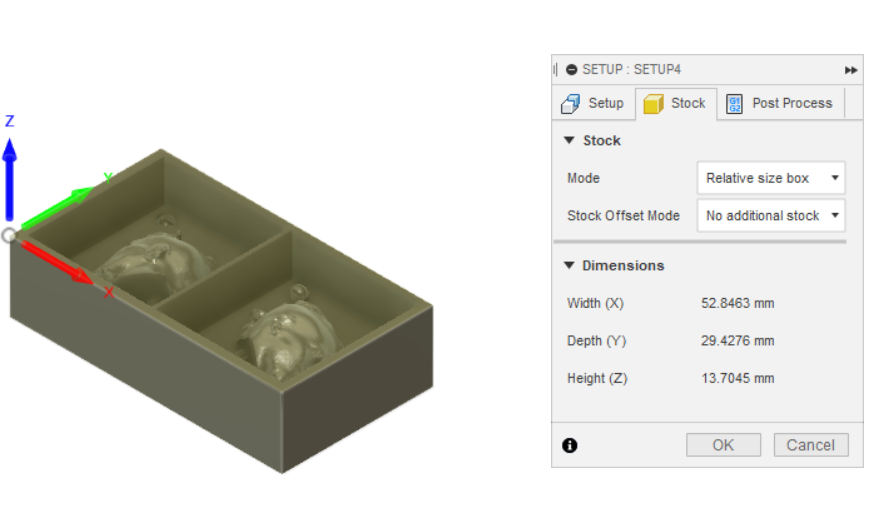Select the Stock tab
Image resolution: width=869 pixels, height=513 pixels.
coord(676,104)
